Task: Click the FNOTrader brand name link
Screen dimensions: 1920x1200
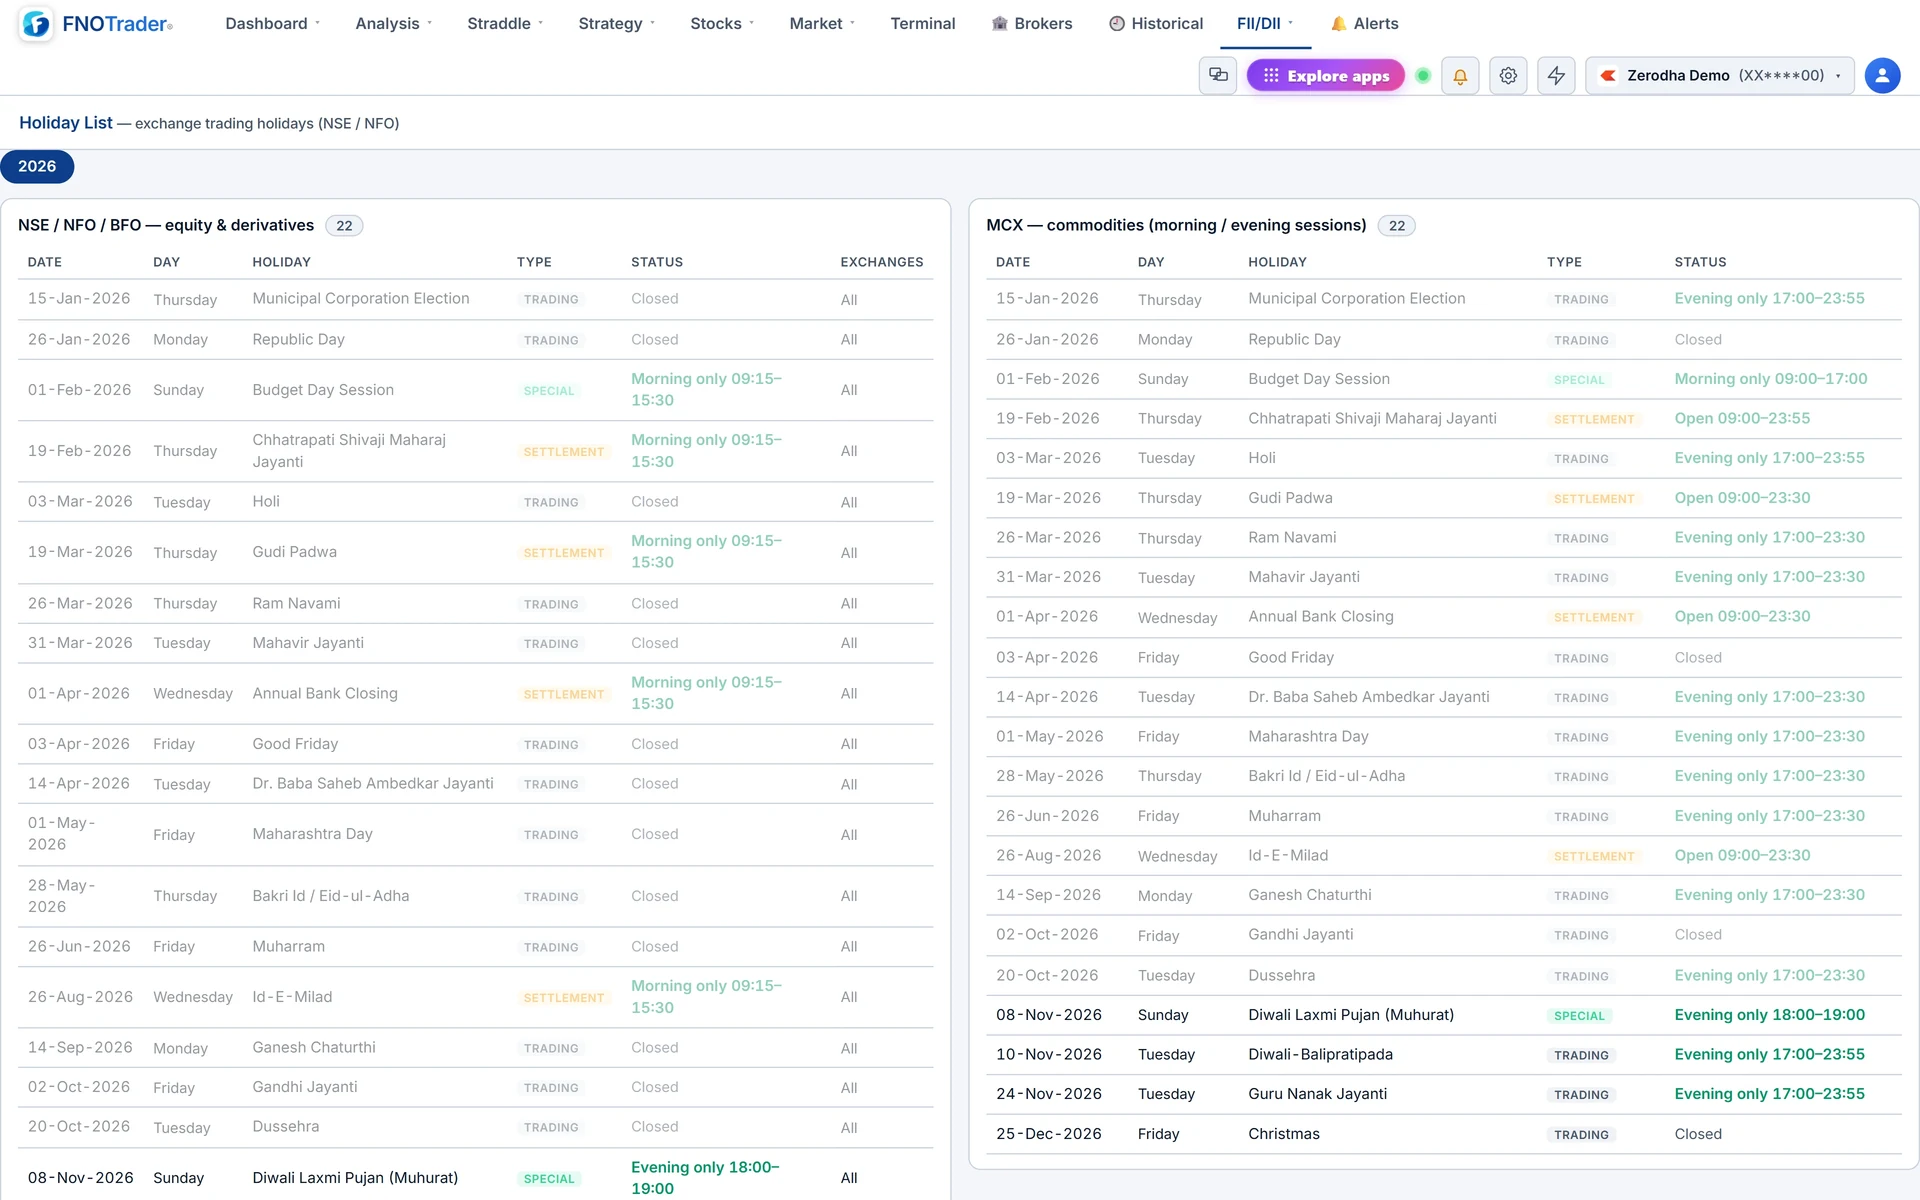Action: (x=117, y=24)
